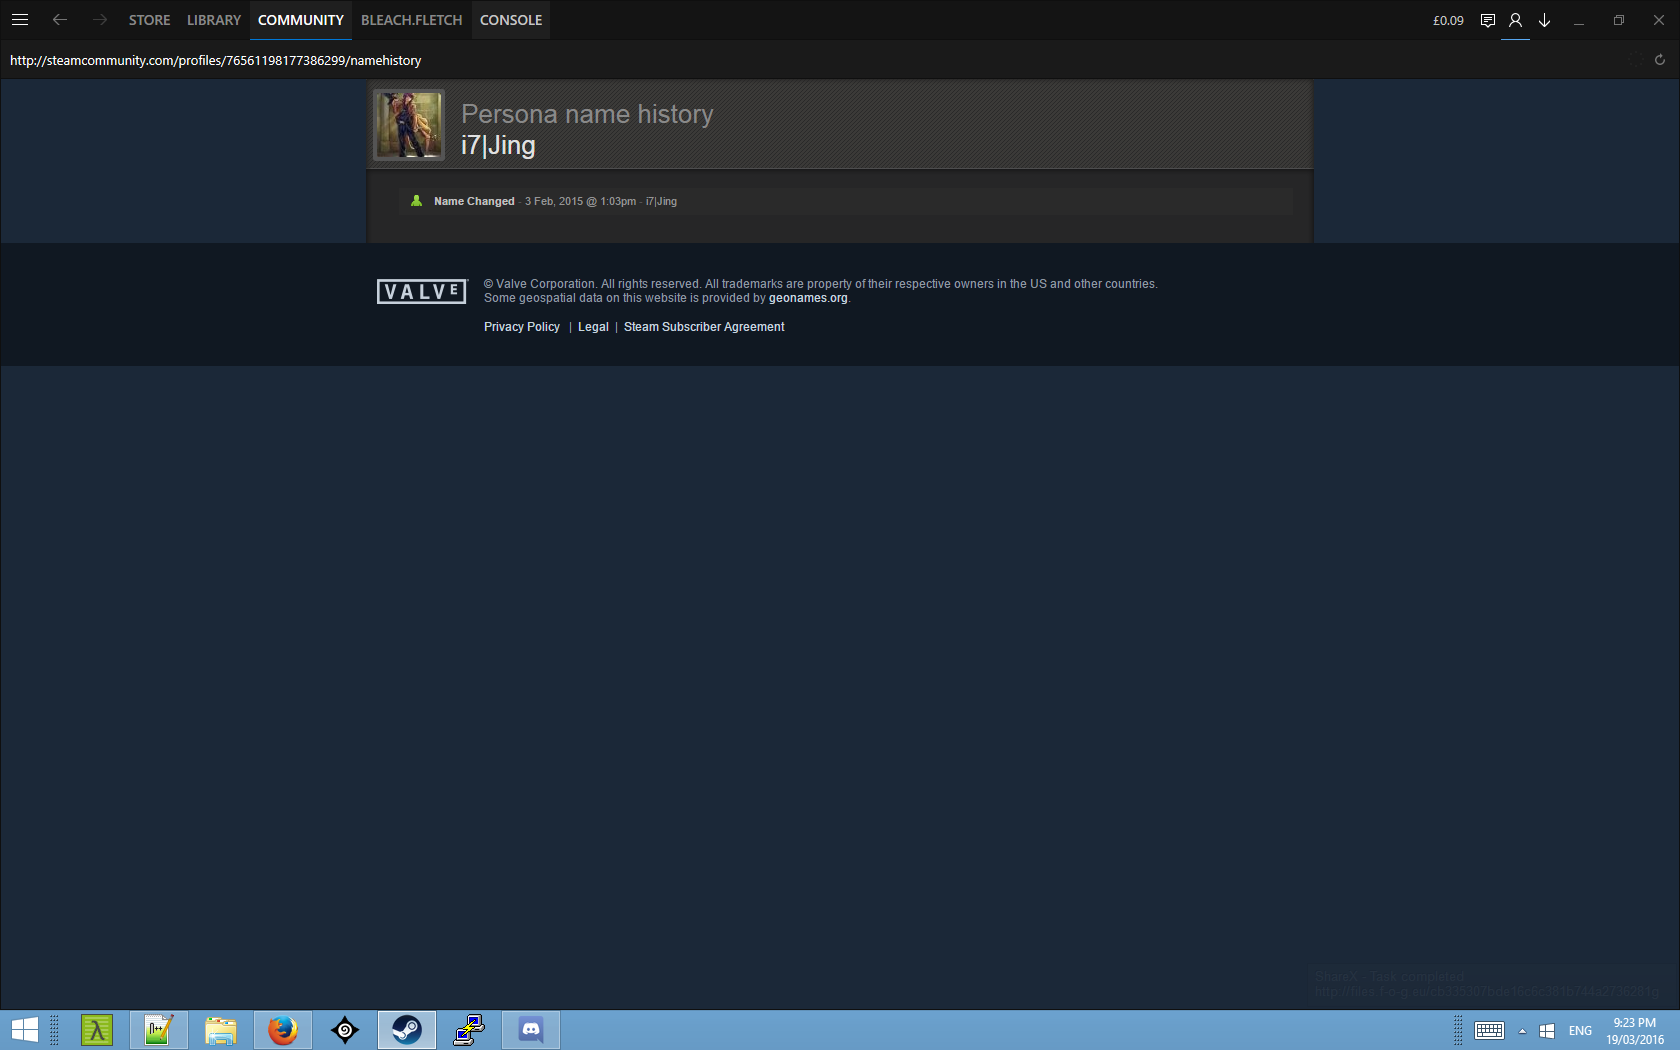Open the STORE tab

coord(149,20)
